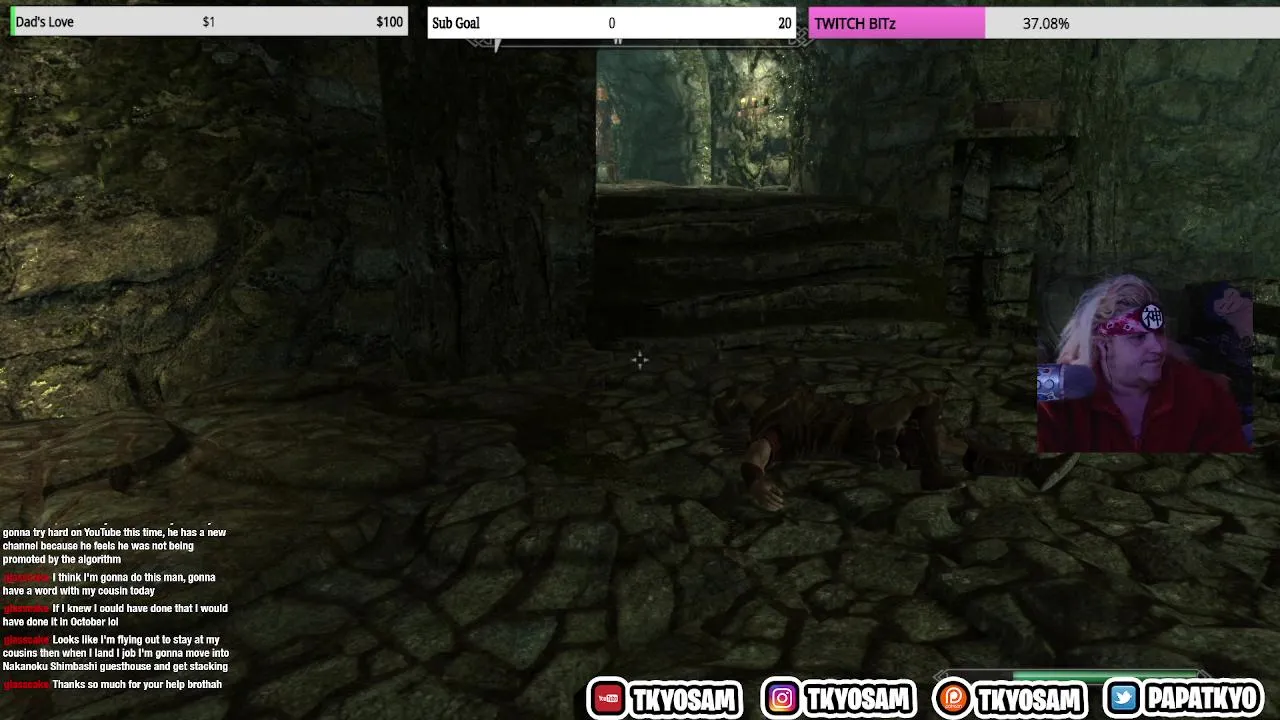Click chat text "gonna try hard on YouTube this time"
Image resolution: width=1280 pixels, height=720 pixels.
click(114, 546)
